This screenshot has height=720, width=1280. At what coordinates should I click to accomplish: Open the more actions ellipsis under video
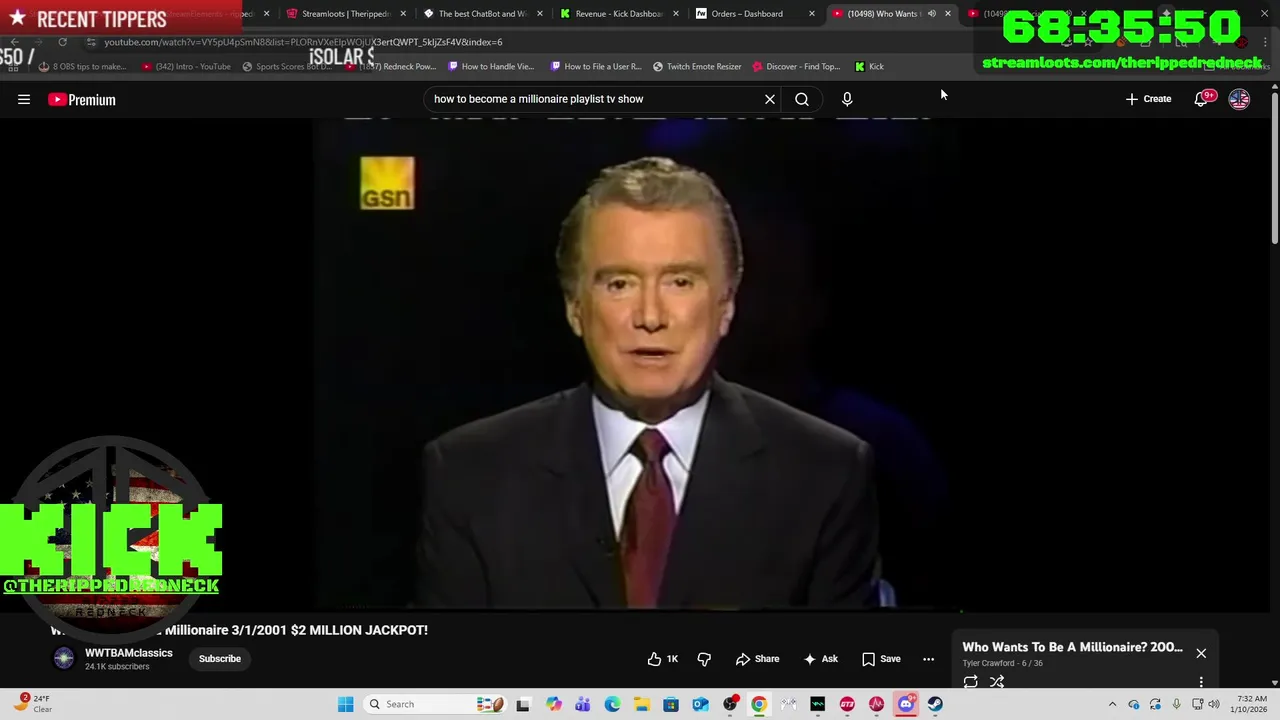click(928, 659)
